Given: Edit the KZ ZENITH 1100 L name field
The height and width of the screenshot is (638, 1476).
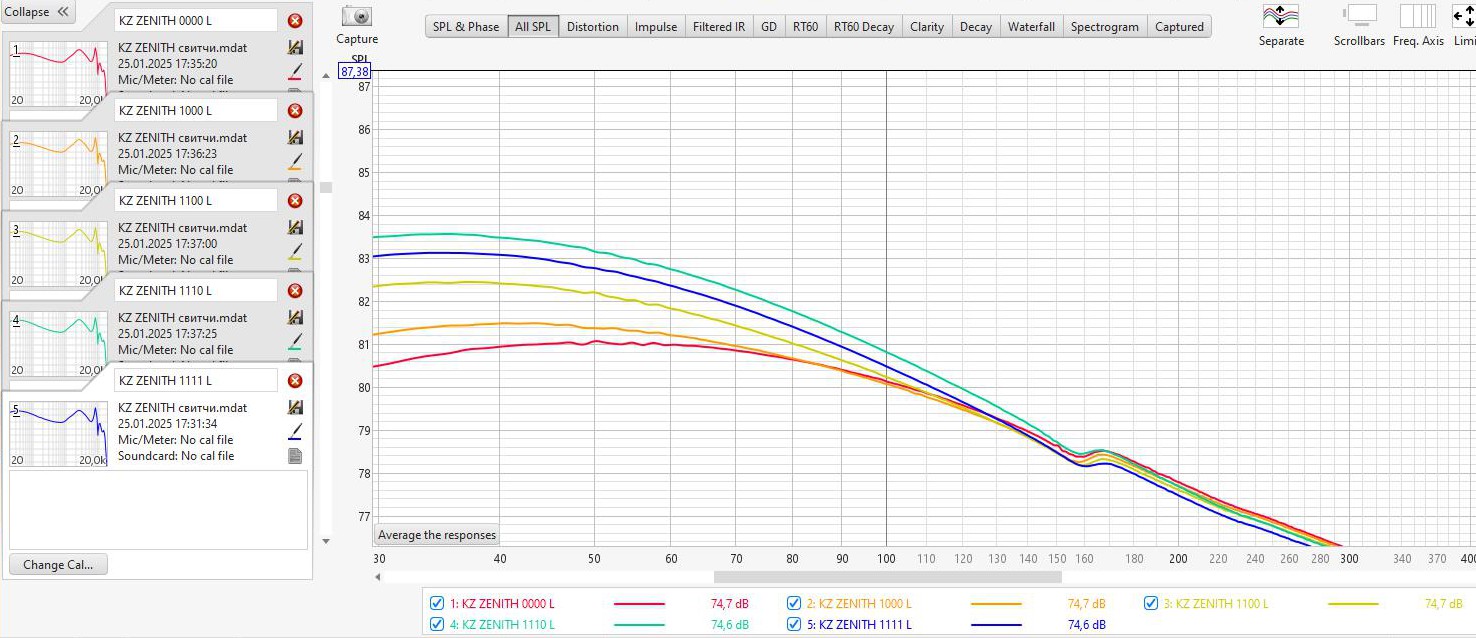Looking at the screenshot, I should pyautogui.click(x=195, y=200).
